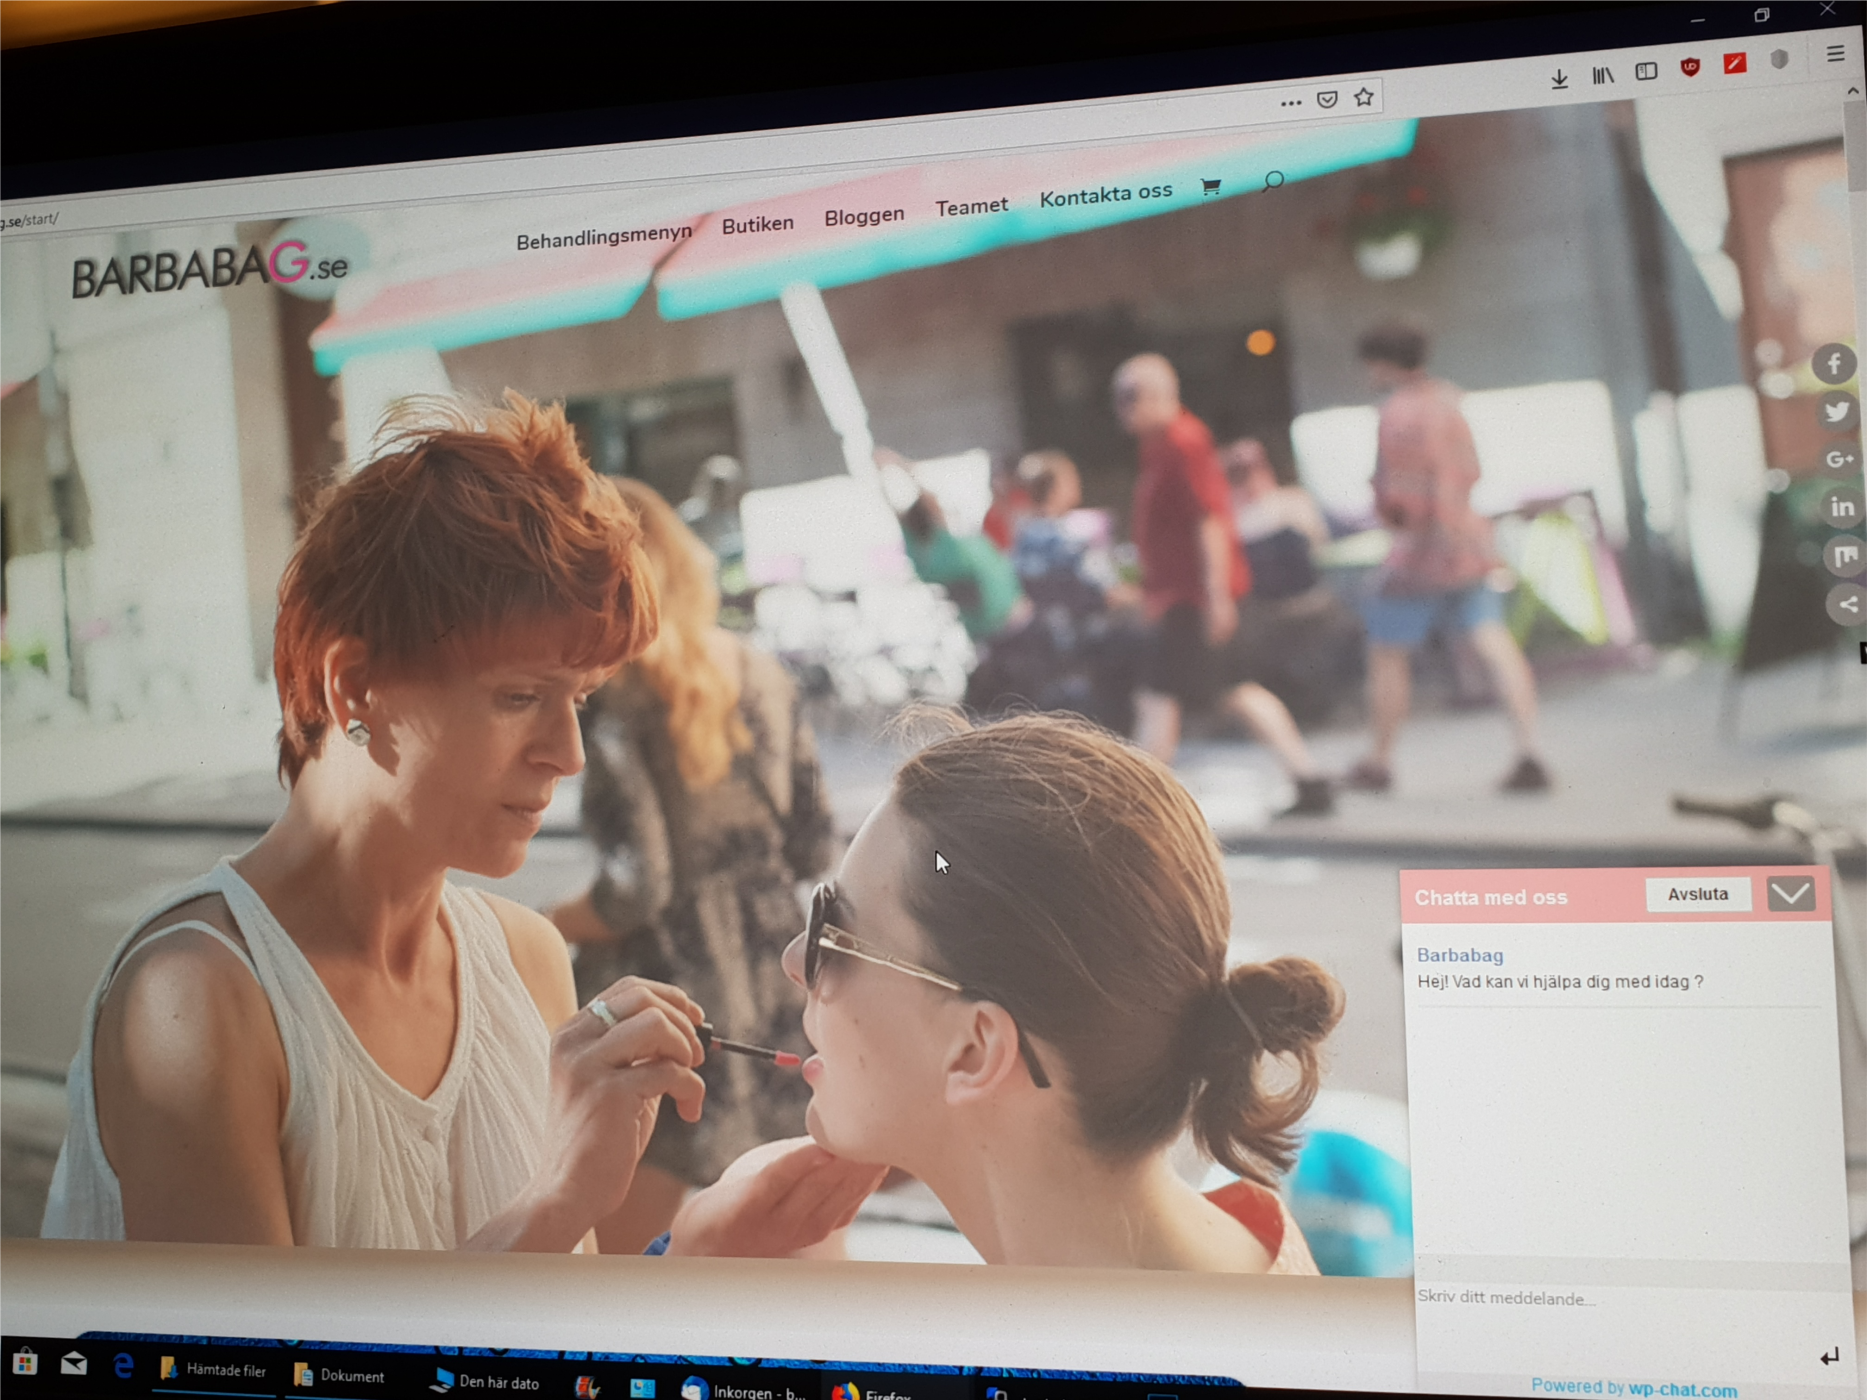Click the Chatta med oss header
This screenshot has height=1400, width=1867.
point(1491,897)
